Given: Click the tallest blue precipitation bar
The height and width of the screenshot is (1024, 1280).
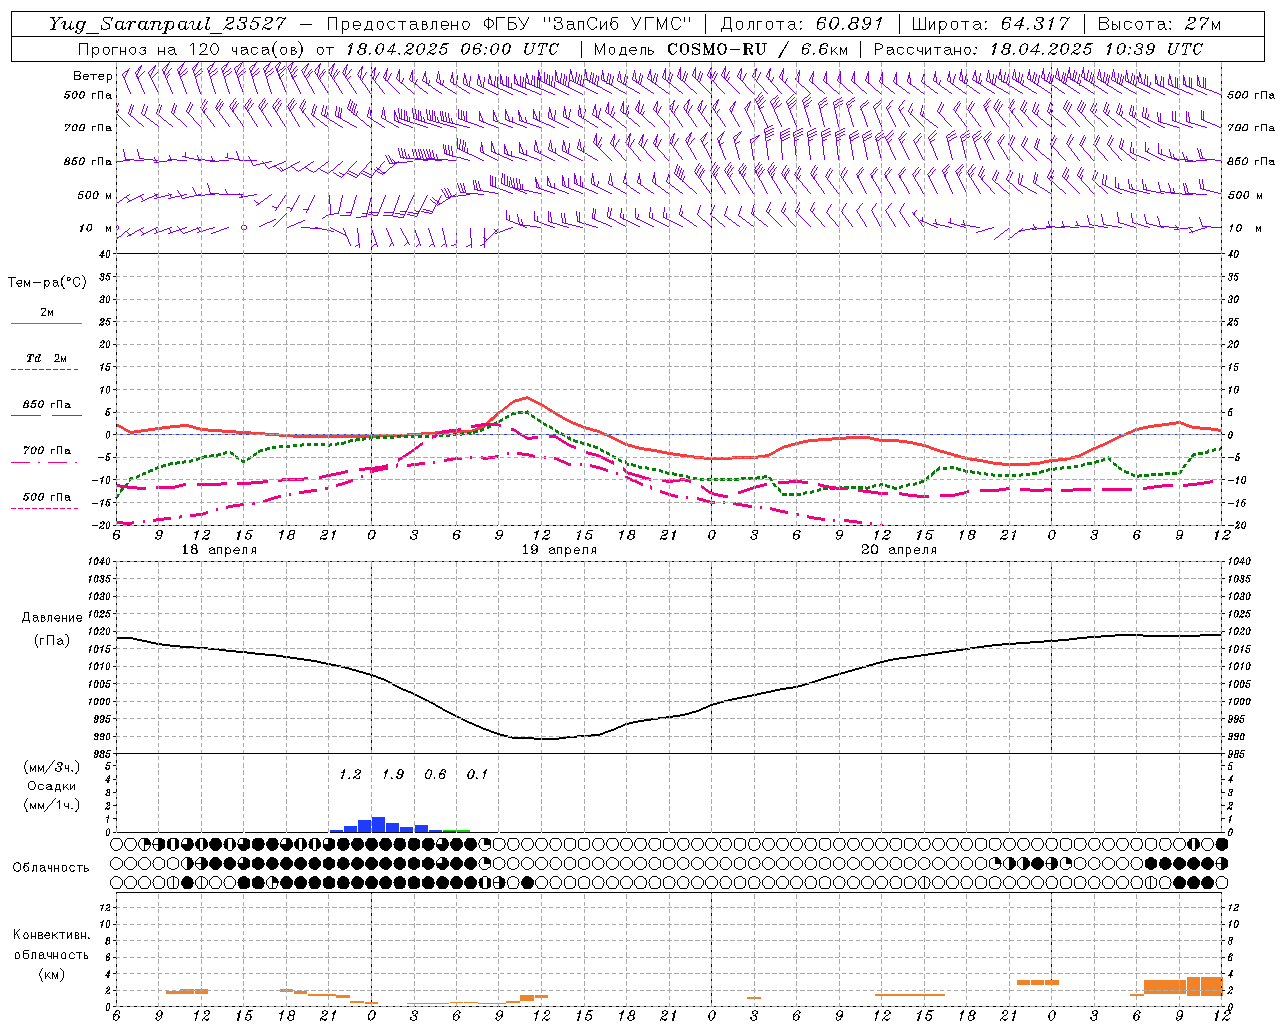Looking at the screenshot, I should pyautogui.click(x=378, y=825).
